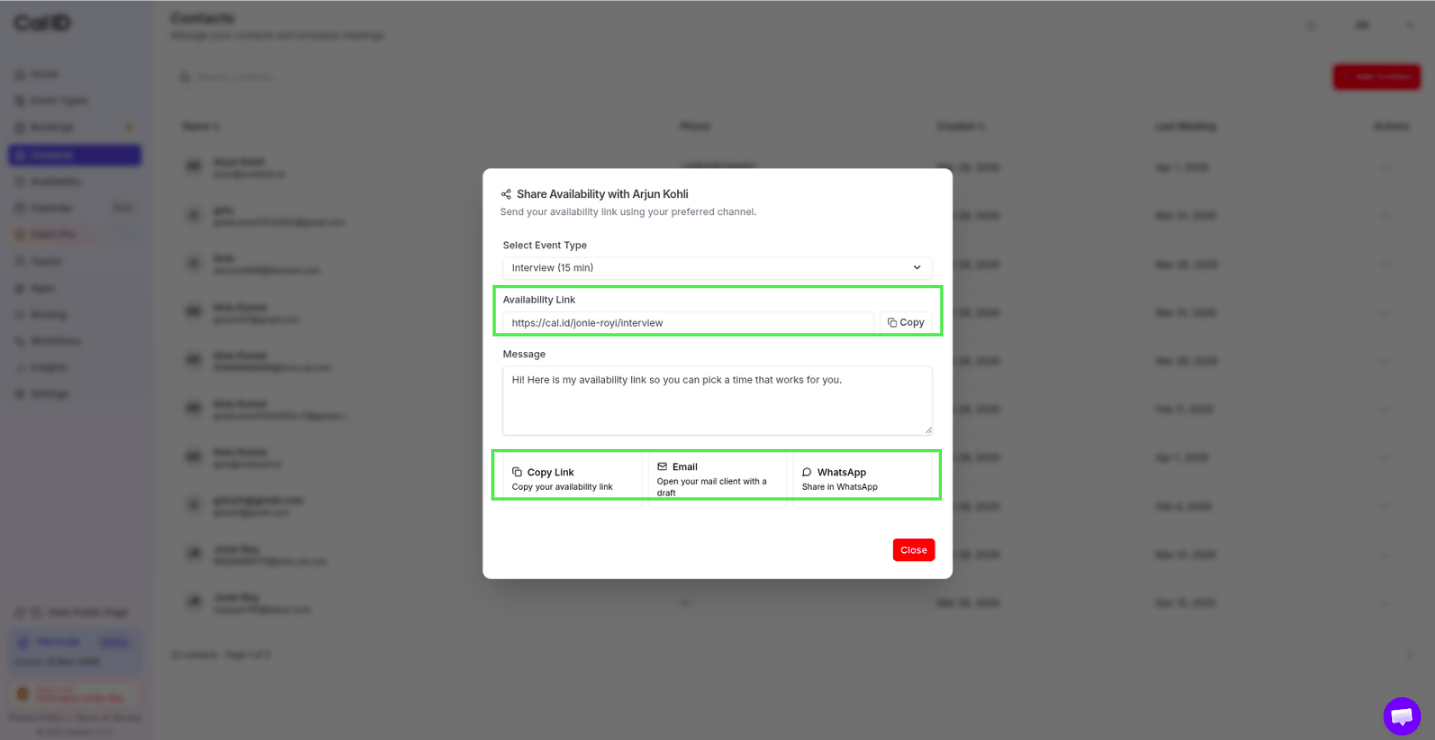Click the 'Send your availability link' subtitle text
Image resolution: width=1435 pixels, height=740 pixels.
click(x=628, y=212)
